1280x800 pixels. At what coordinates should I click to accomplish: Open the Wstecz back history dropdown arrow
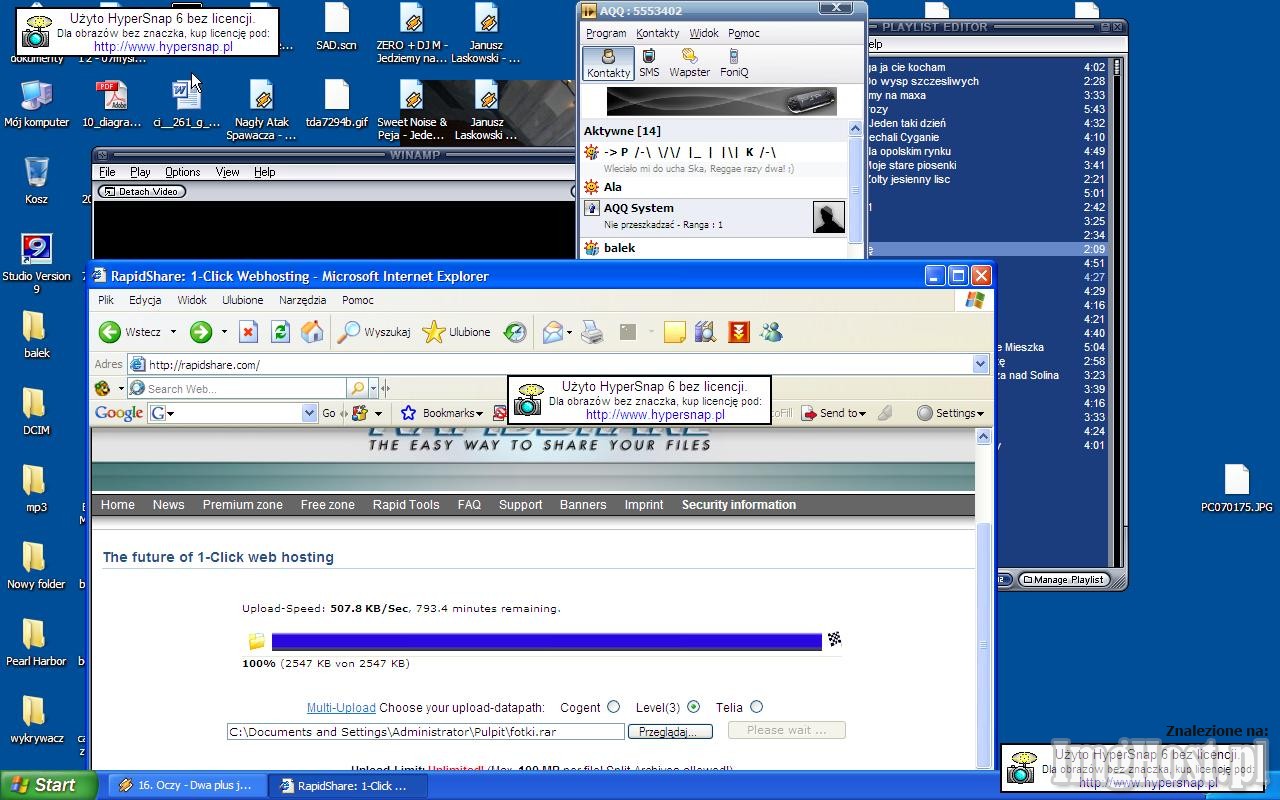[x=173, y=332]
